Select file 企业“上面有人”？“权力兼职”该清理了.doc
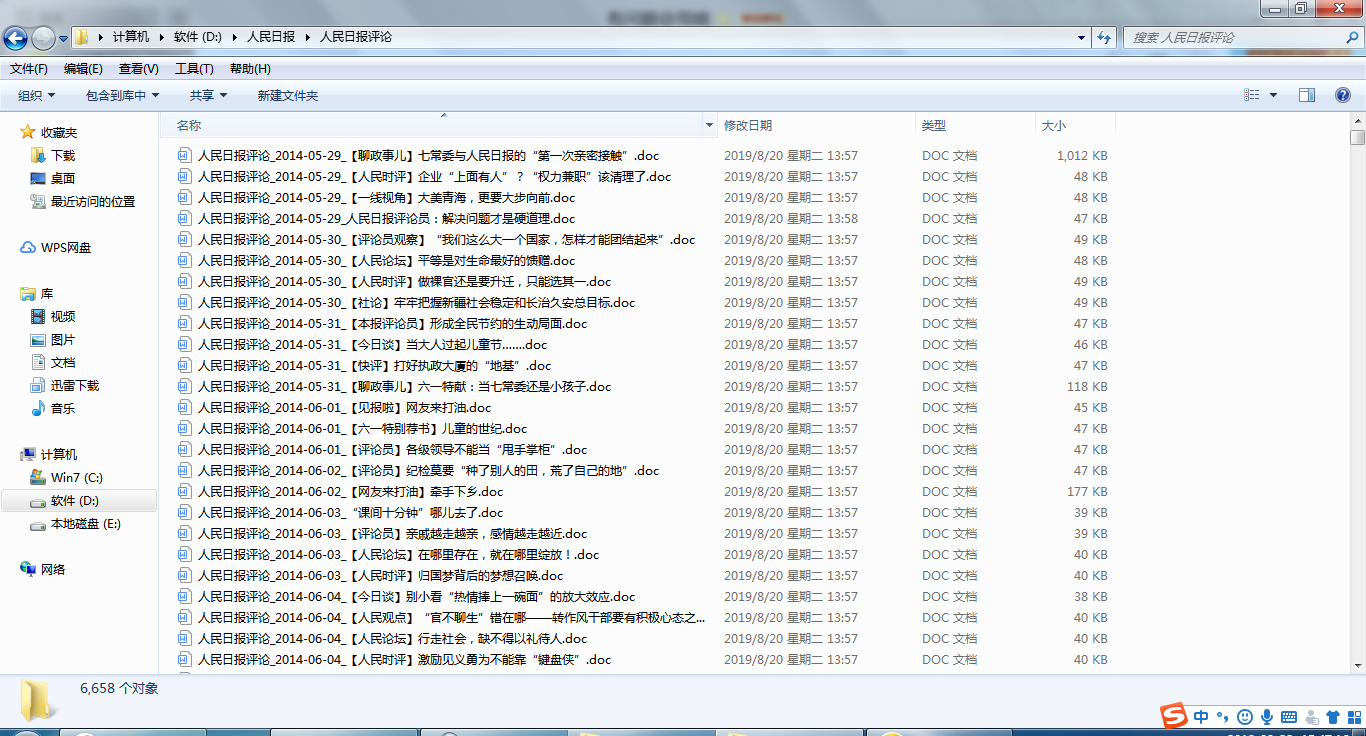Screen dimensions: 1366x736 tap(434, 176)
